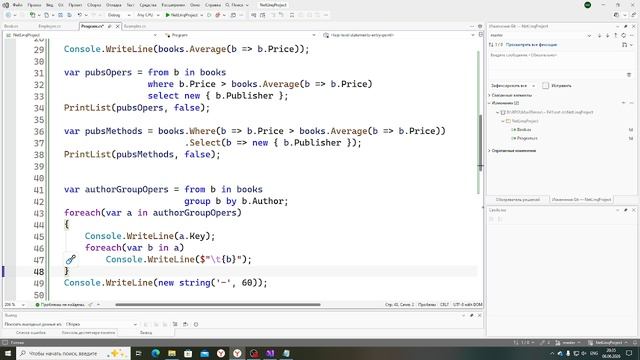Click the Sync circular icon in Git Changes

[624, 36]
